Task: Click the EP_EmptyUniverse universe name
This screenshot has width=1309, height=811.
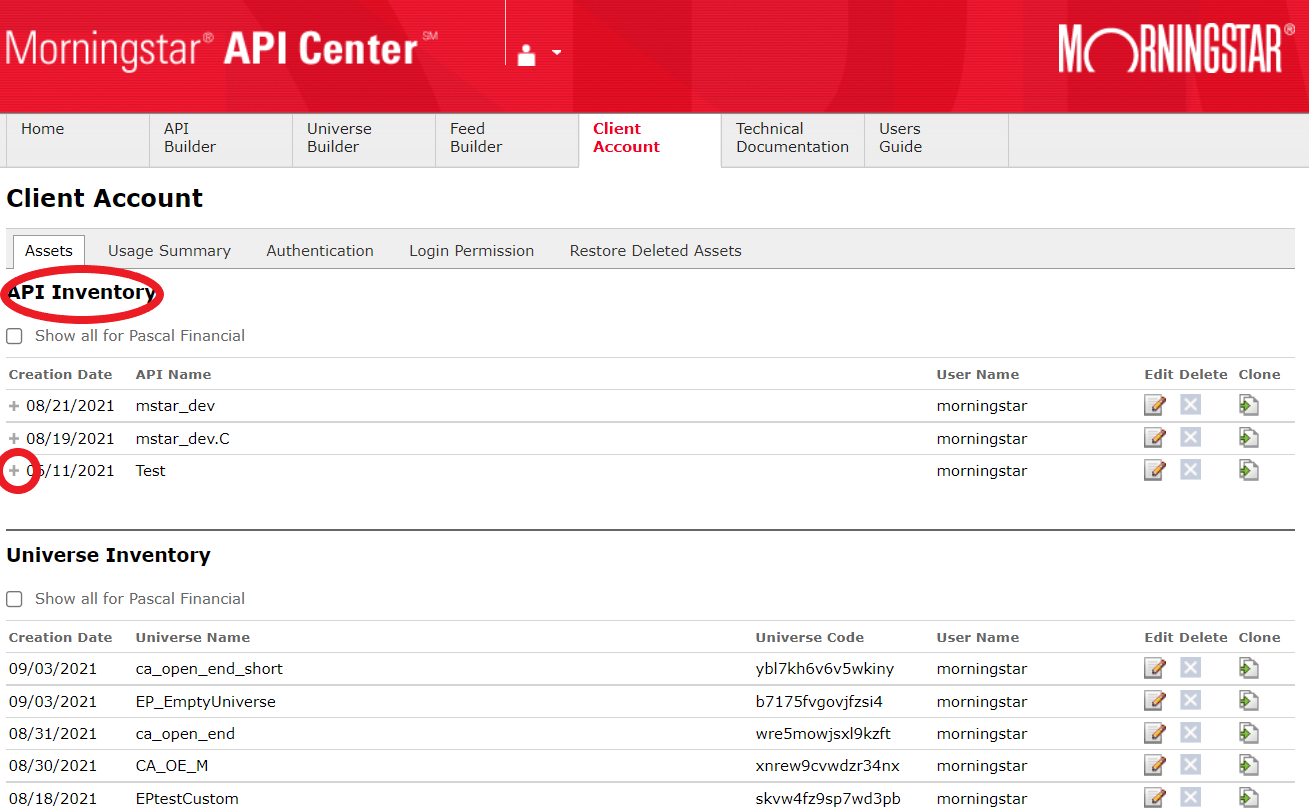Action: [206, 702]
